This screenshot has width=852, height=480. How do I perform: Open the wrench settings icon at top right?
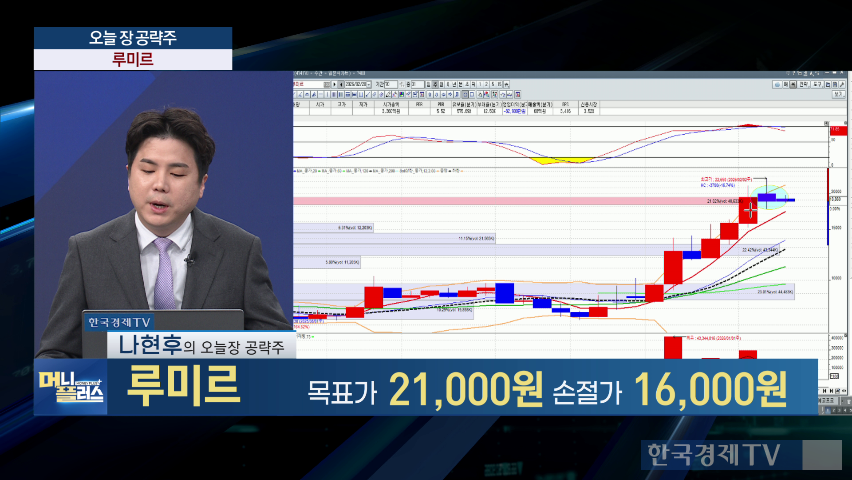coord(842,84)
